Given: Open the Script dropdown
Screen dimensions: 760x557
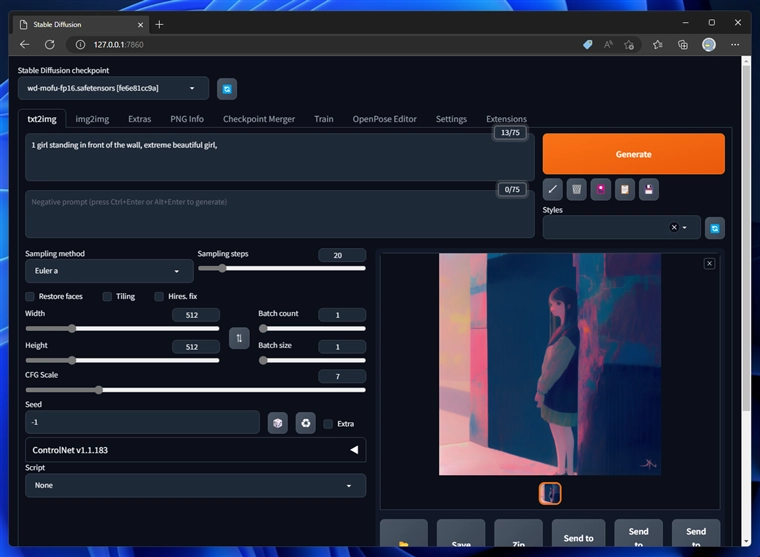Looking at the screenshot, I should coord(195,485).
